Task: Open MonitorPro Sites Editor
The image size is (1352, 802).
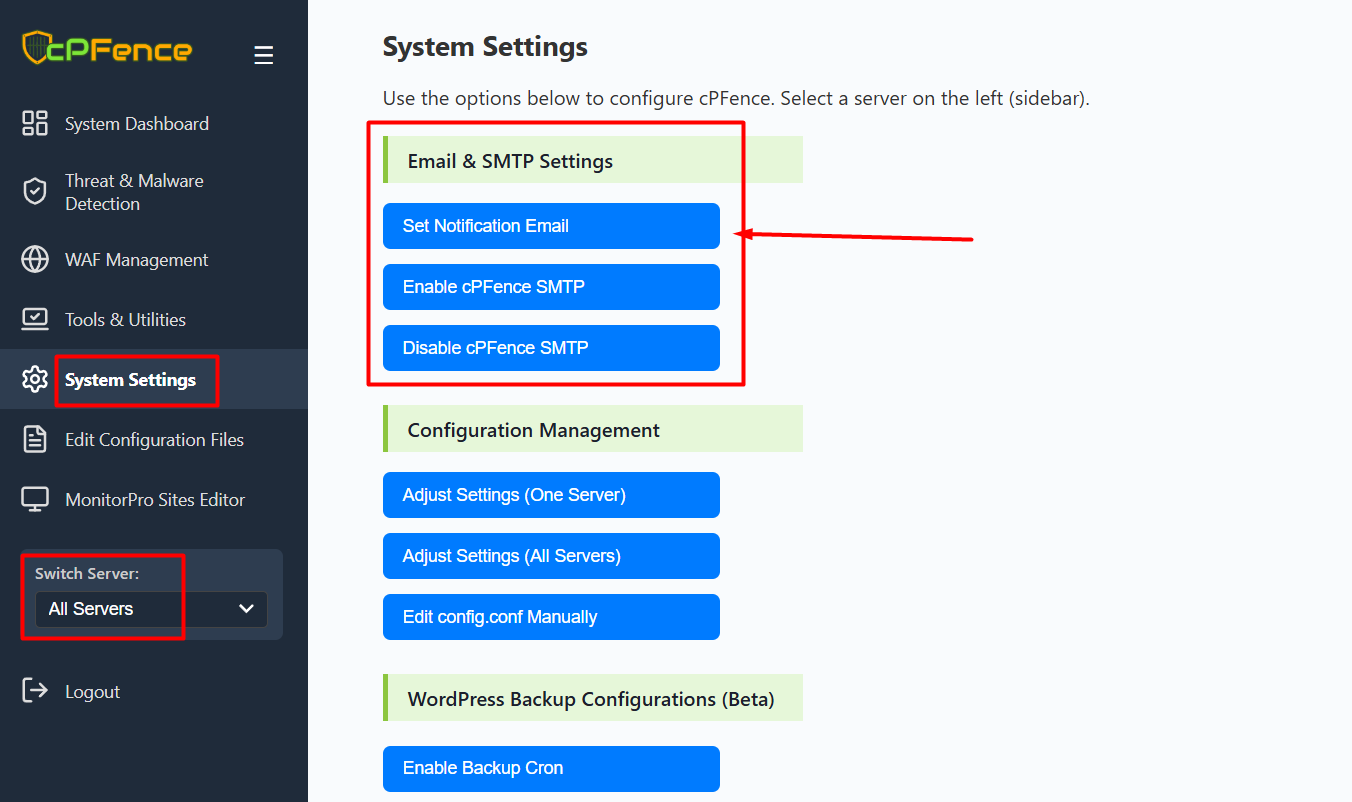Action: 155,500
